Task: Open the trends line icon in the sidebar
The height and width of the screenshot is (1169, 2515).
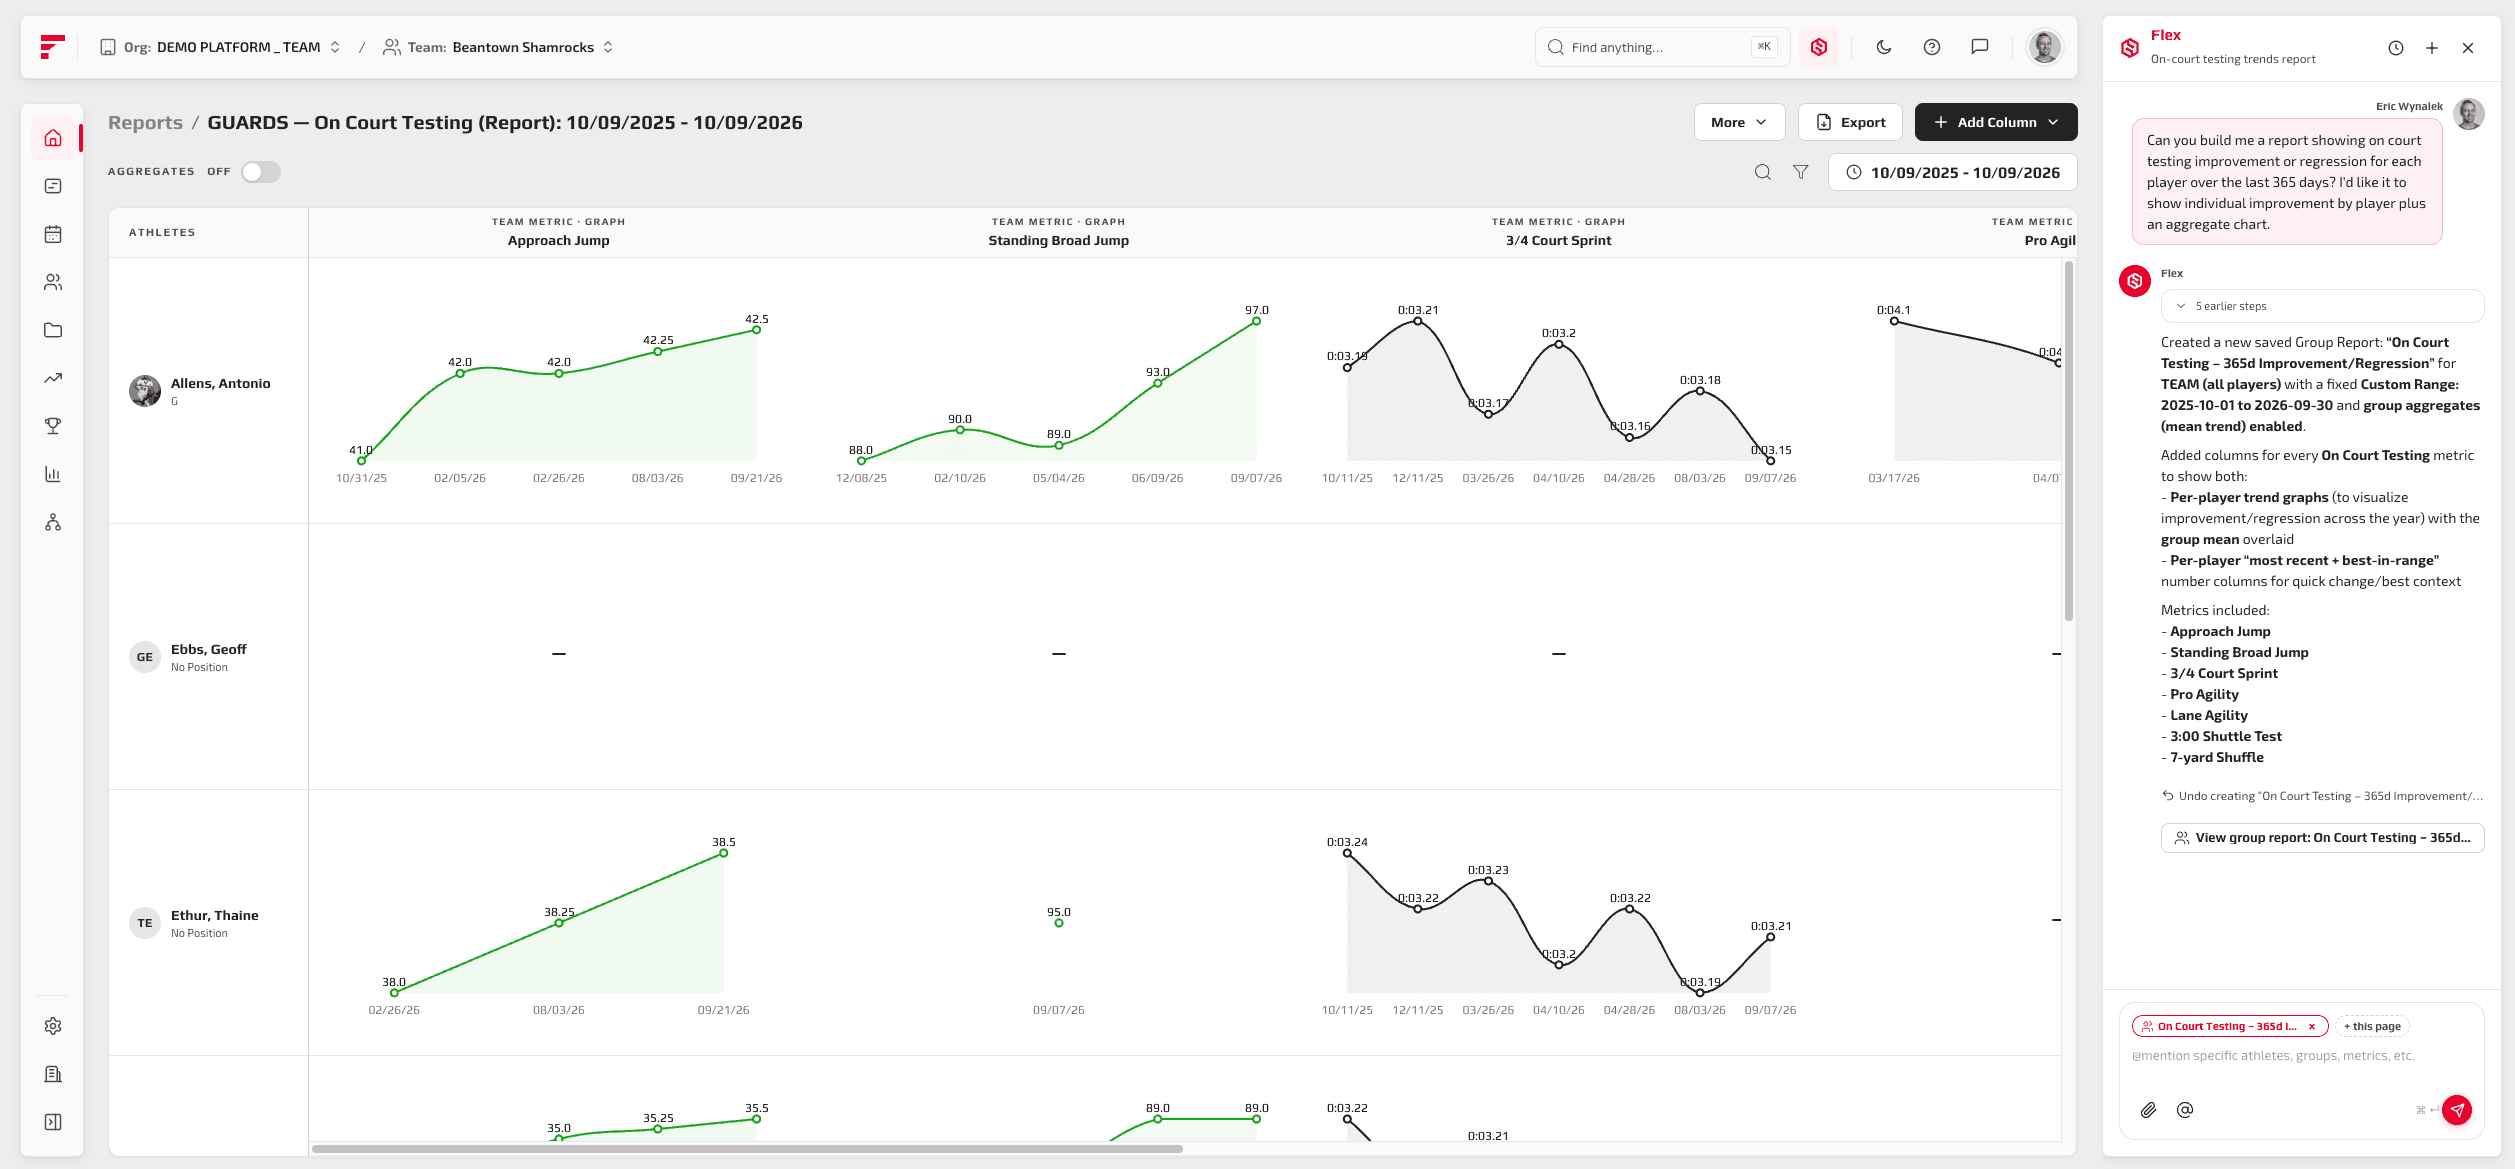Action: click(x=53, y=378)
